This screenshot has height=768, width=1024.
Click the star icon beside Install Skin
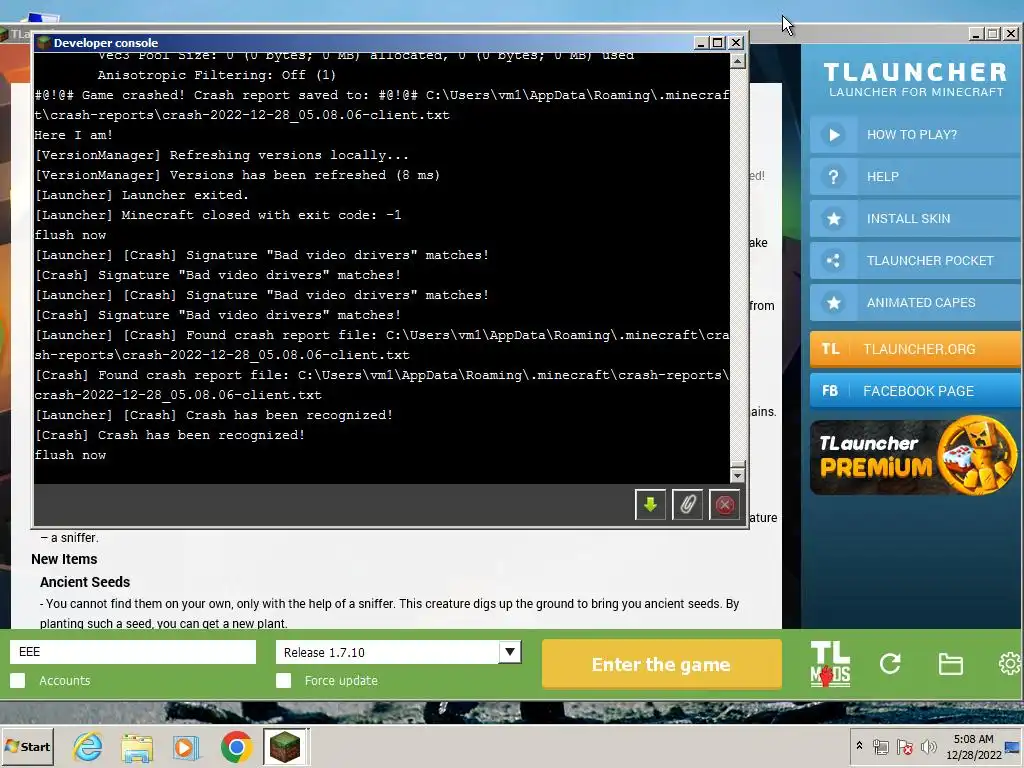pyautogui.click(x=834, y=219)
